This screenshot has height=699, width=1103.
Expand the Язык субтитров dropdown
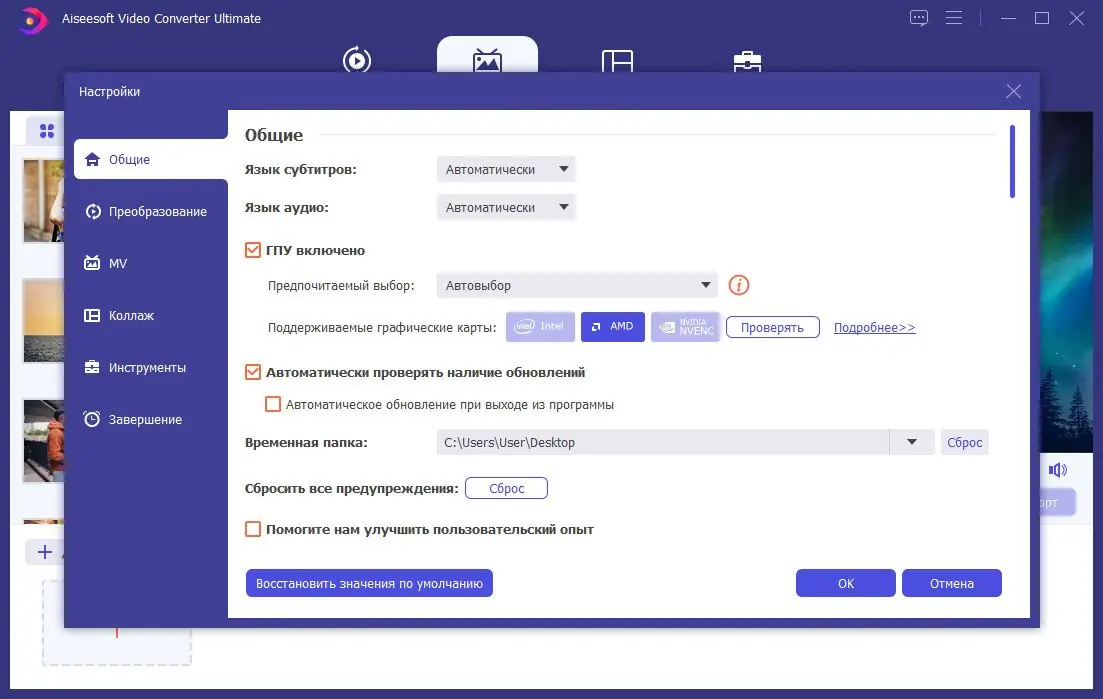(506, 169)
